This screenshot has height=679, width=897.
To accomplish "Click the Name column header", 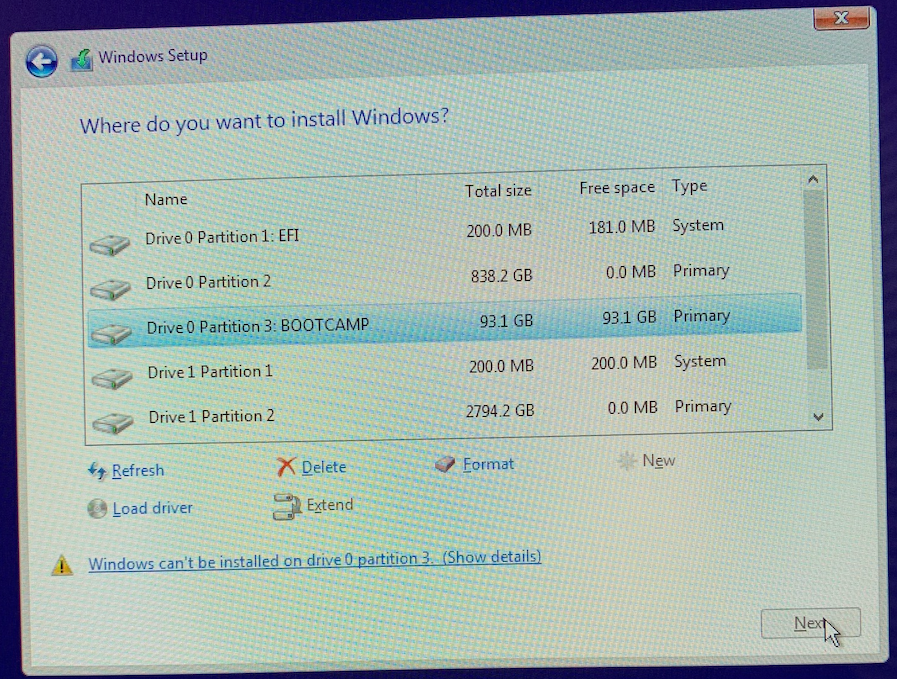I will pos(166,200).
